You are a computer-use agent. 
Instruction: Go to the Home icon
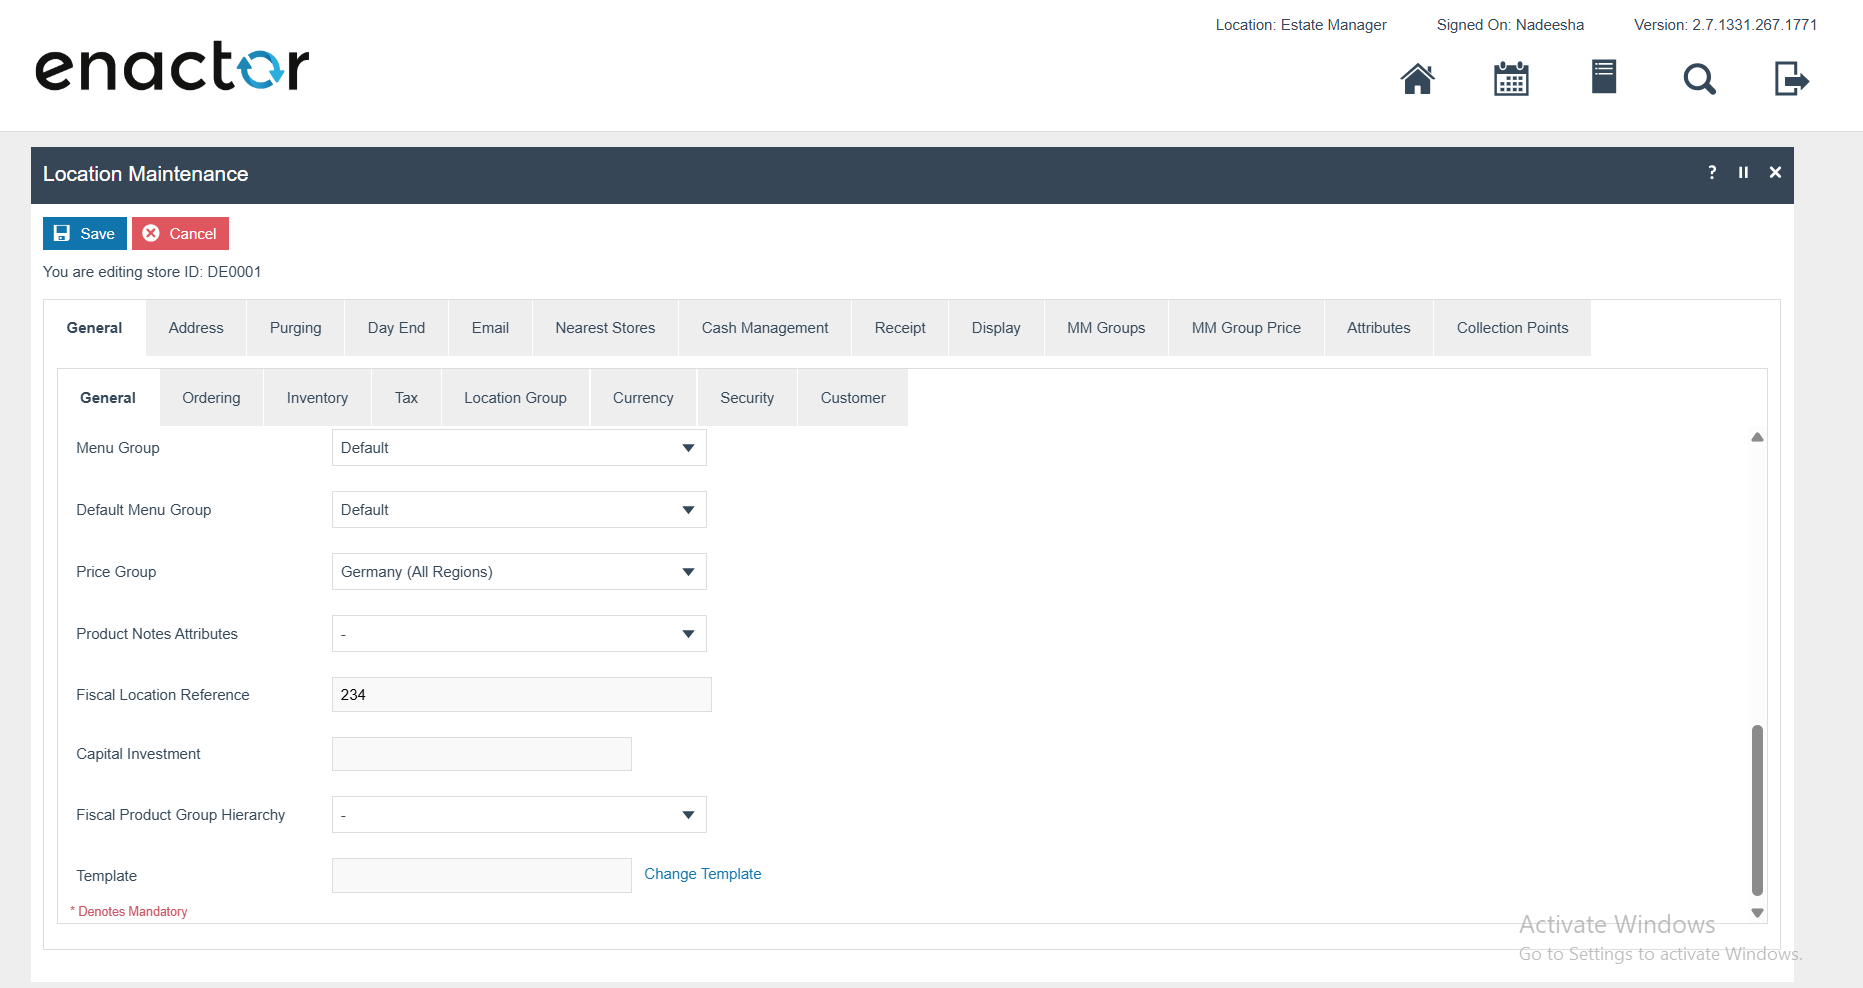pyautogui.click(x=1417, y=78)
